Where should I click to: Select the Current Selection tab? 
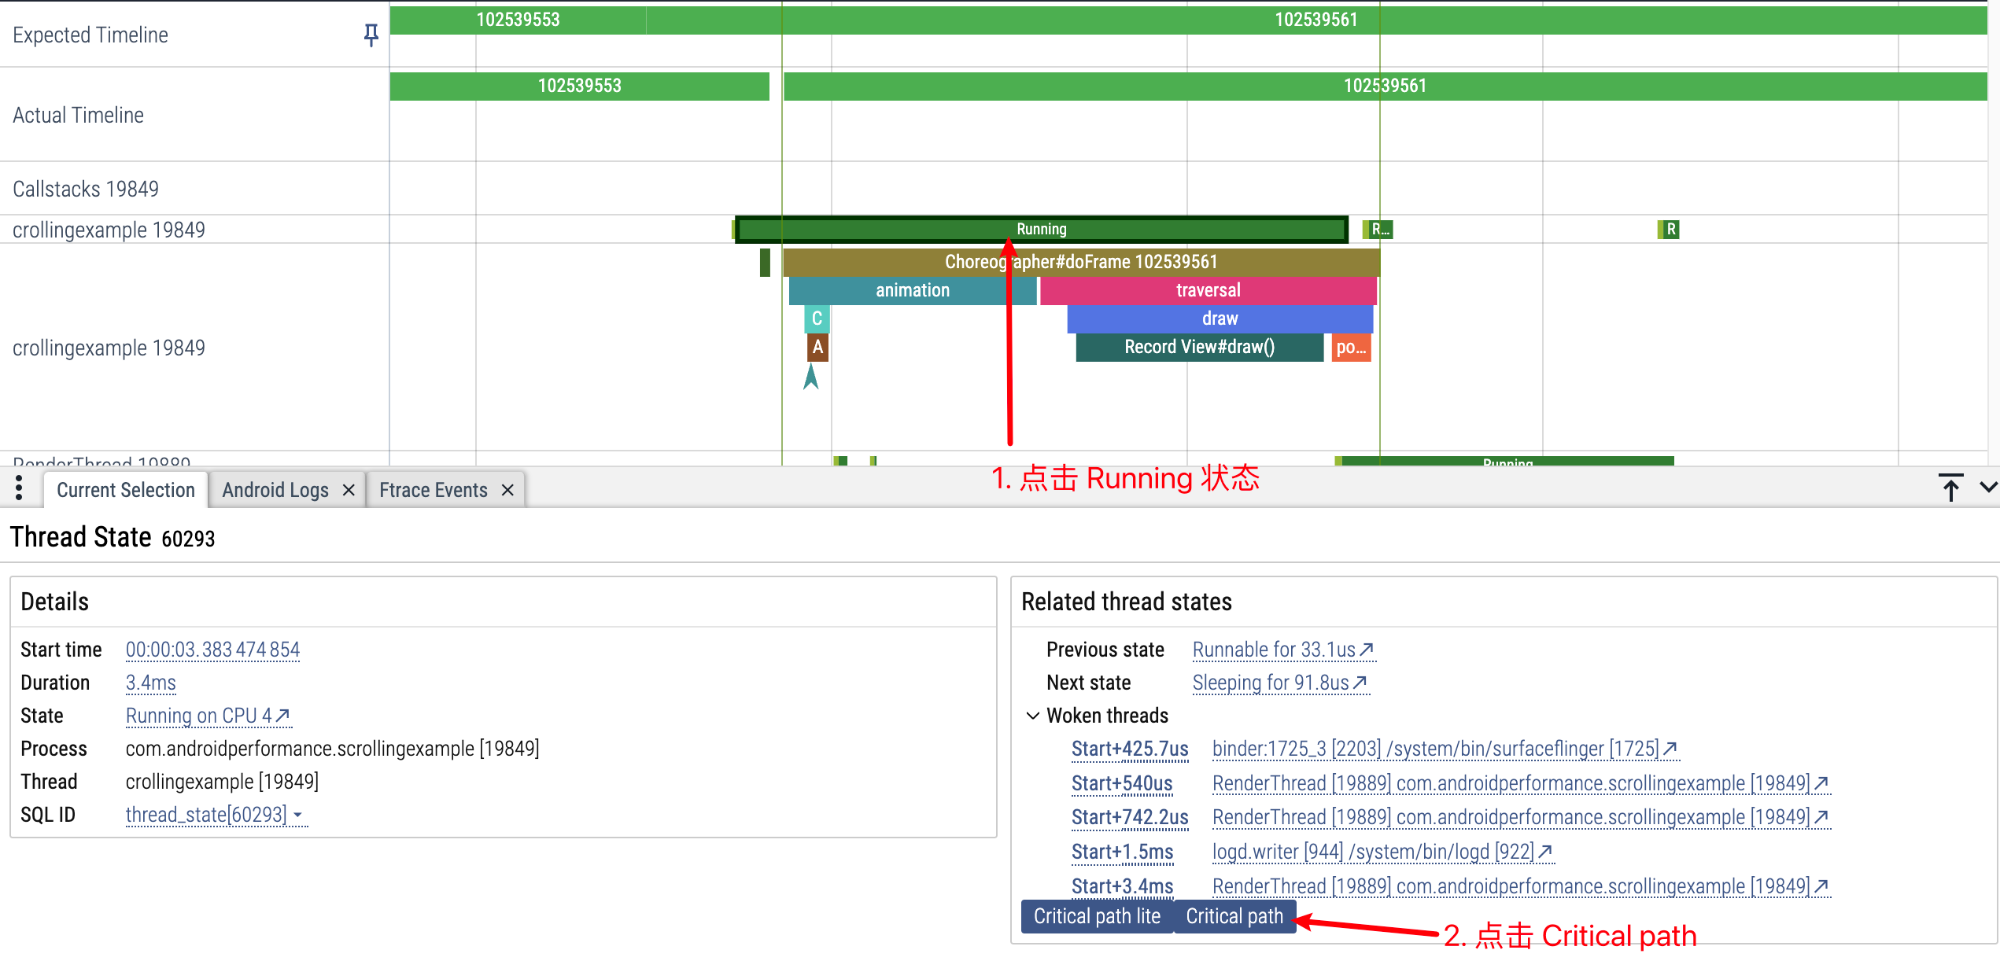click(x=126, y=490)
